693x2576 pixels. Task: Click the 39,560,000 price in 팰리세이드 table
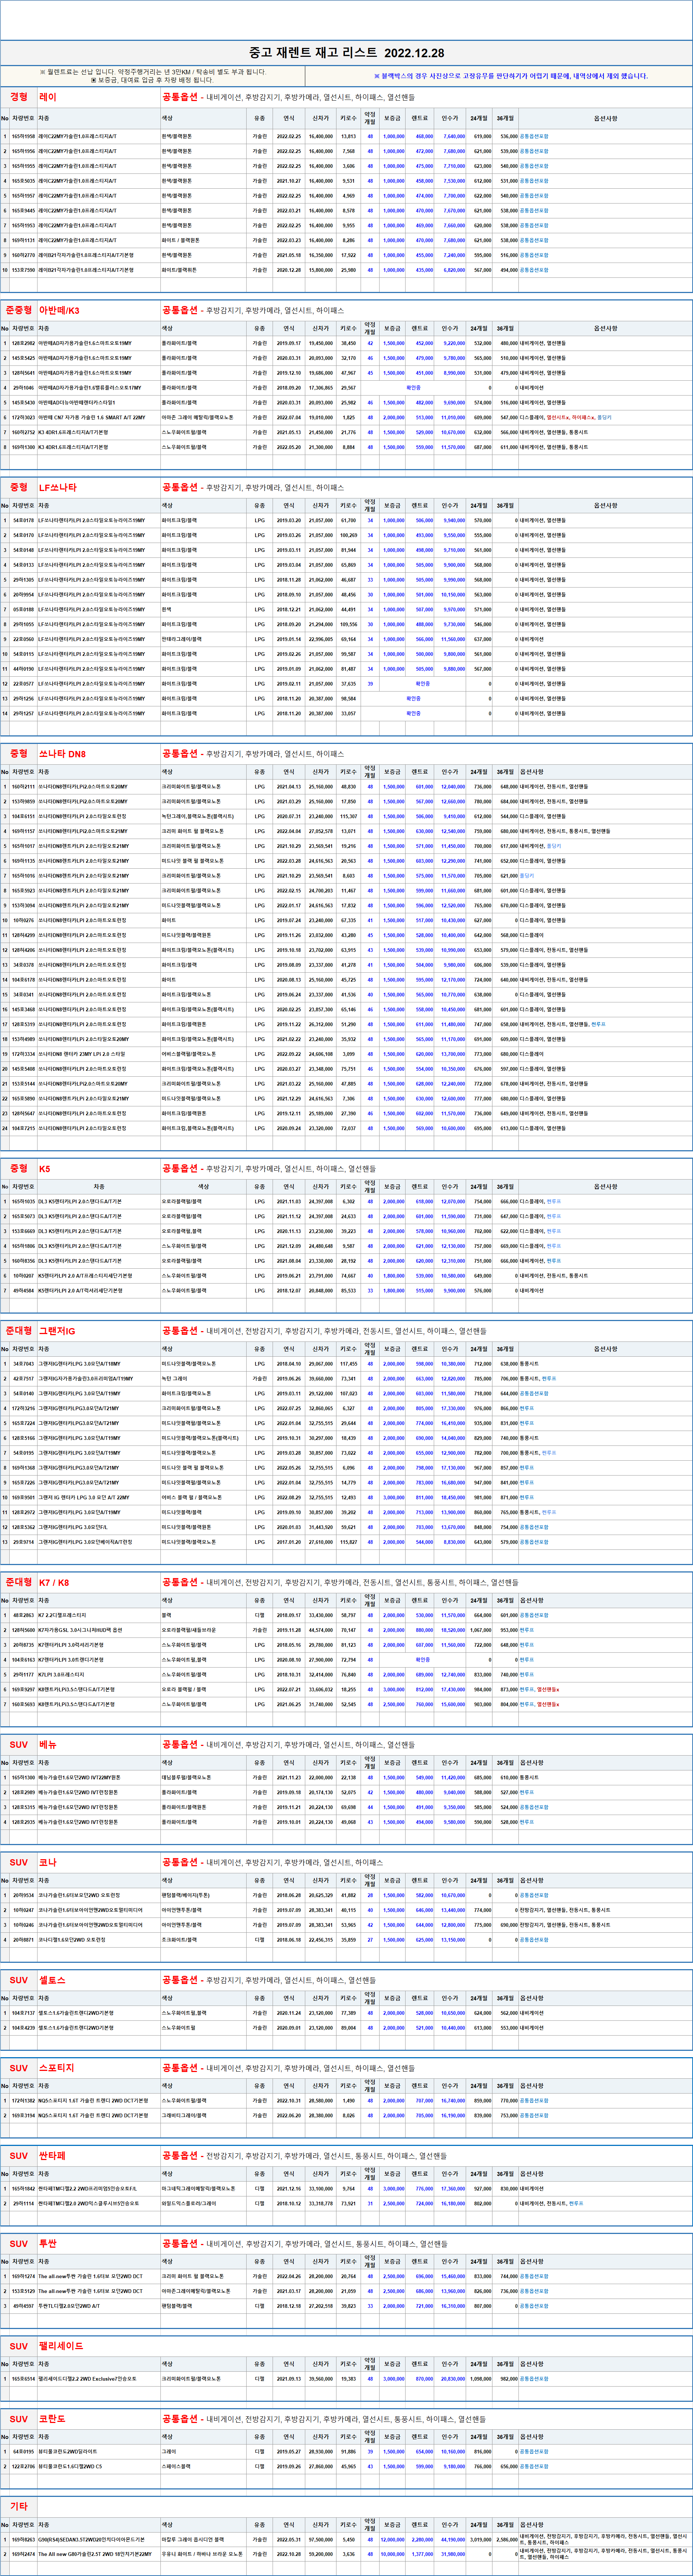coord(321,2379)
